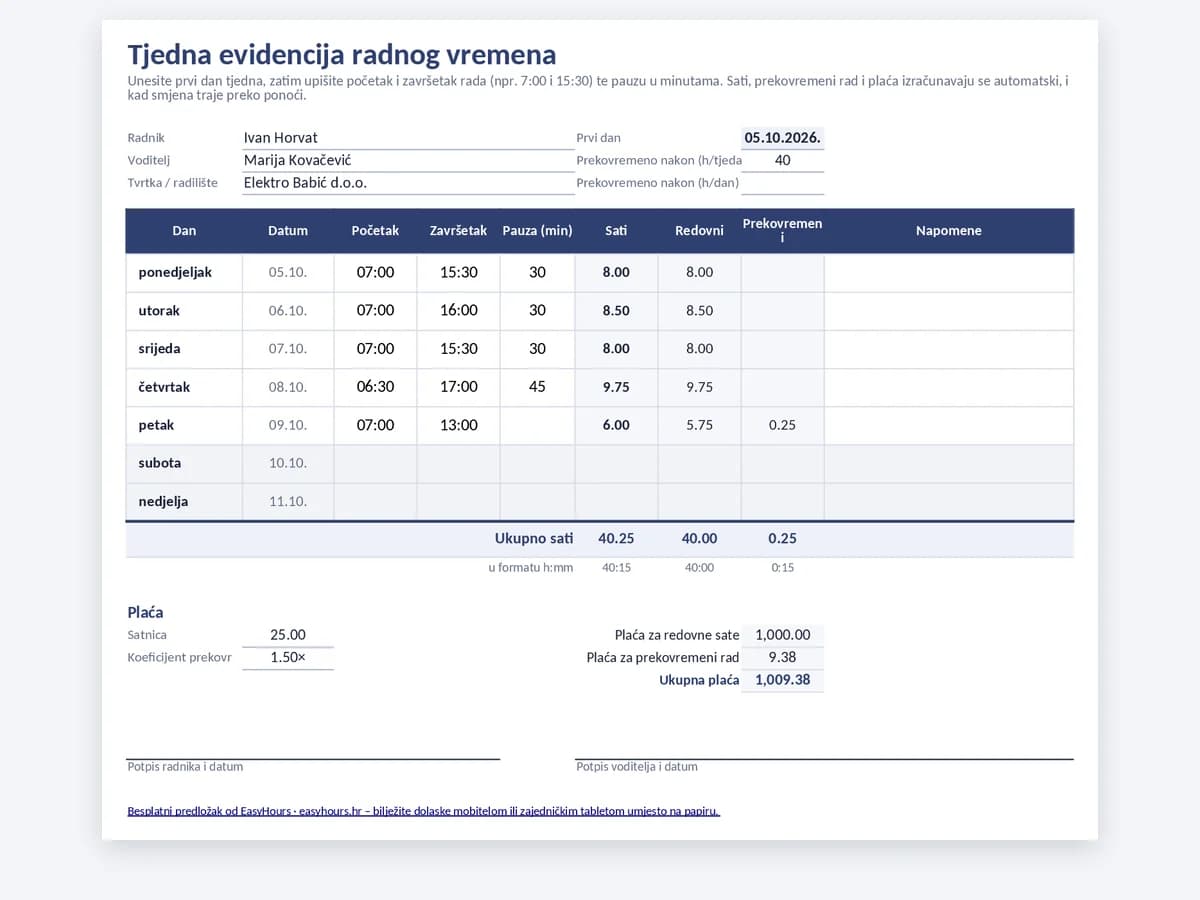Screen dimensions: 1200x900
Task: Click ponedjeljak start time 07:00
Action: click(375, 272)
